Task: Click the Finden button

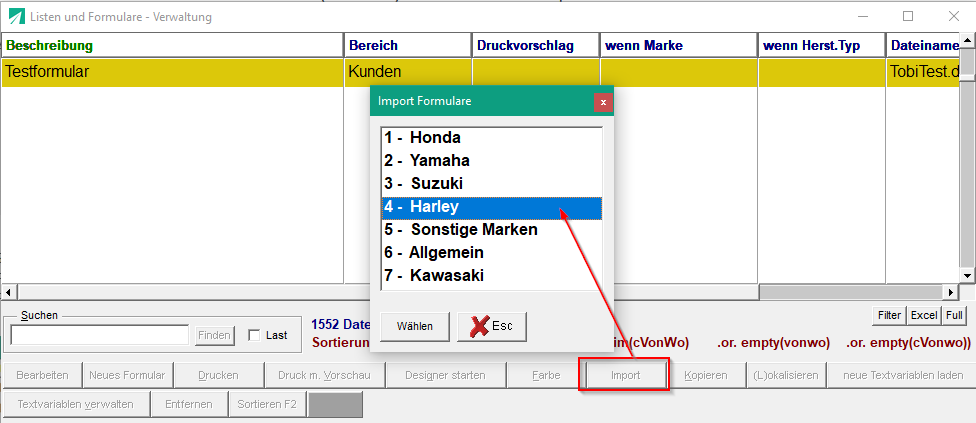Action: (x=215, y=335)
